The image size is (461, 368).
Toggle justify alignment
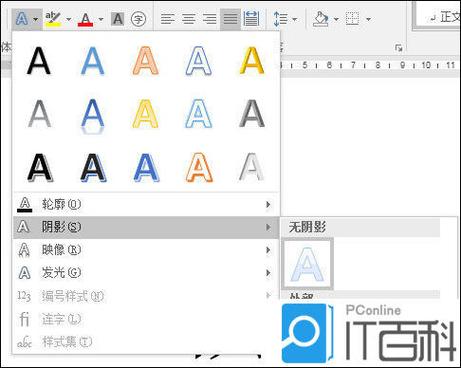[x=230, y=19]
